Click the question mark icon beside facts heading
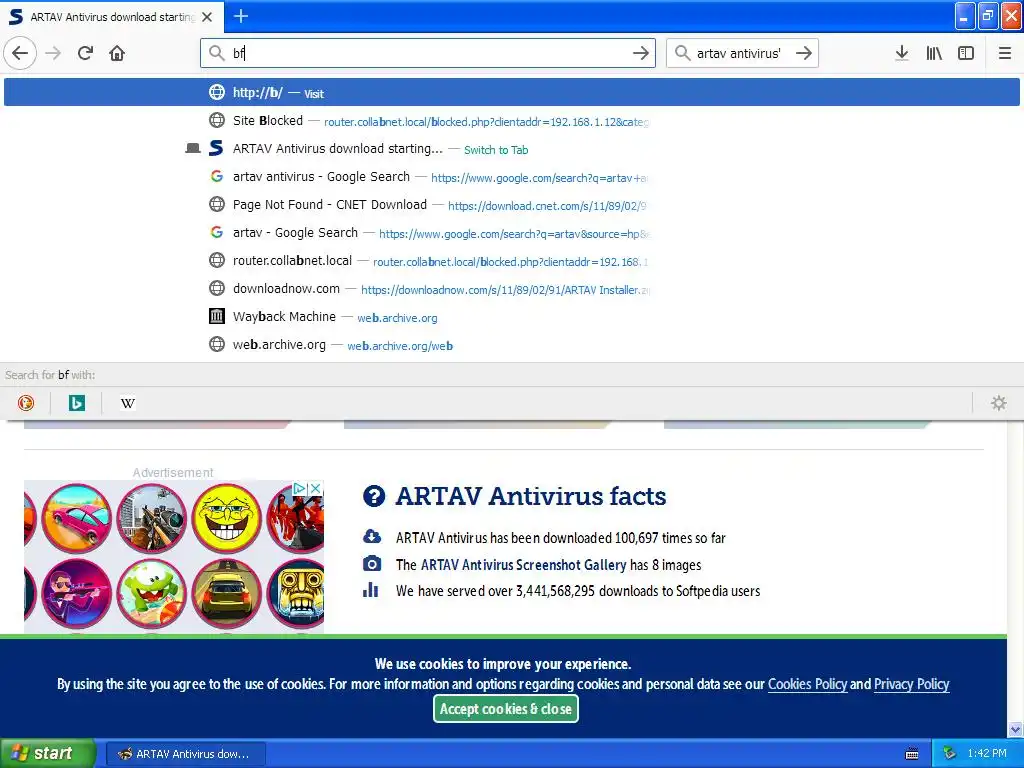Image resolution: width=1024 pixels, height=768 pixels. coord(374,496)
